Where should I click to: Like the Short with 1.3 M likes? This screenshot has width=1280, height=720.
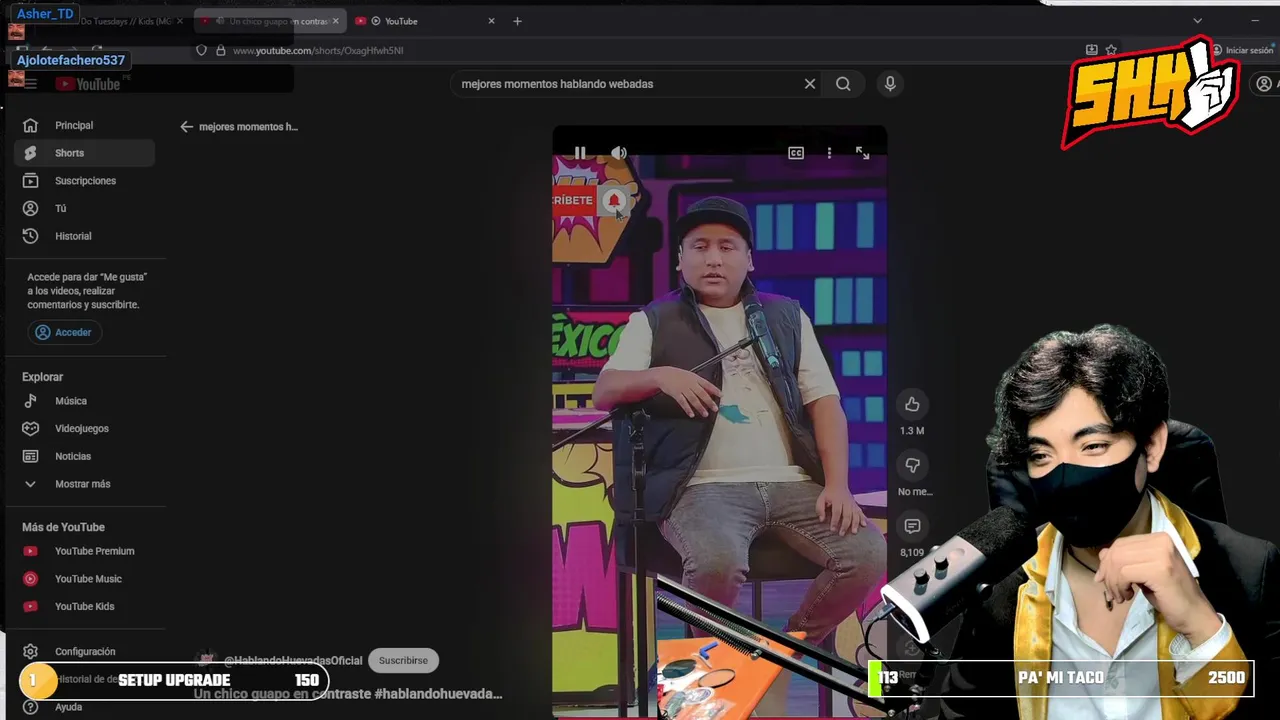[x=912, y=404]
